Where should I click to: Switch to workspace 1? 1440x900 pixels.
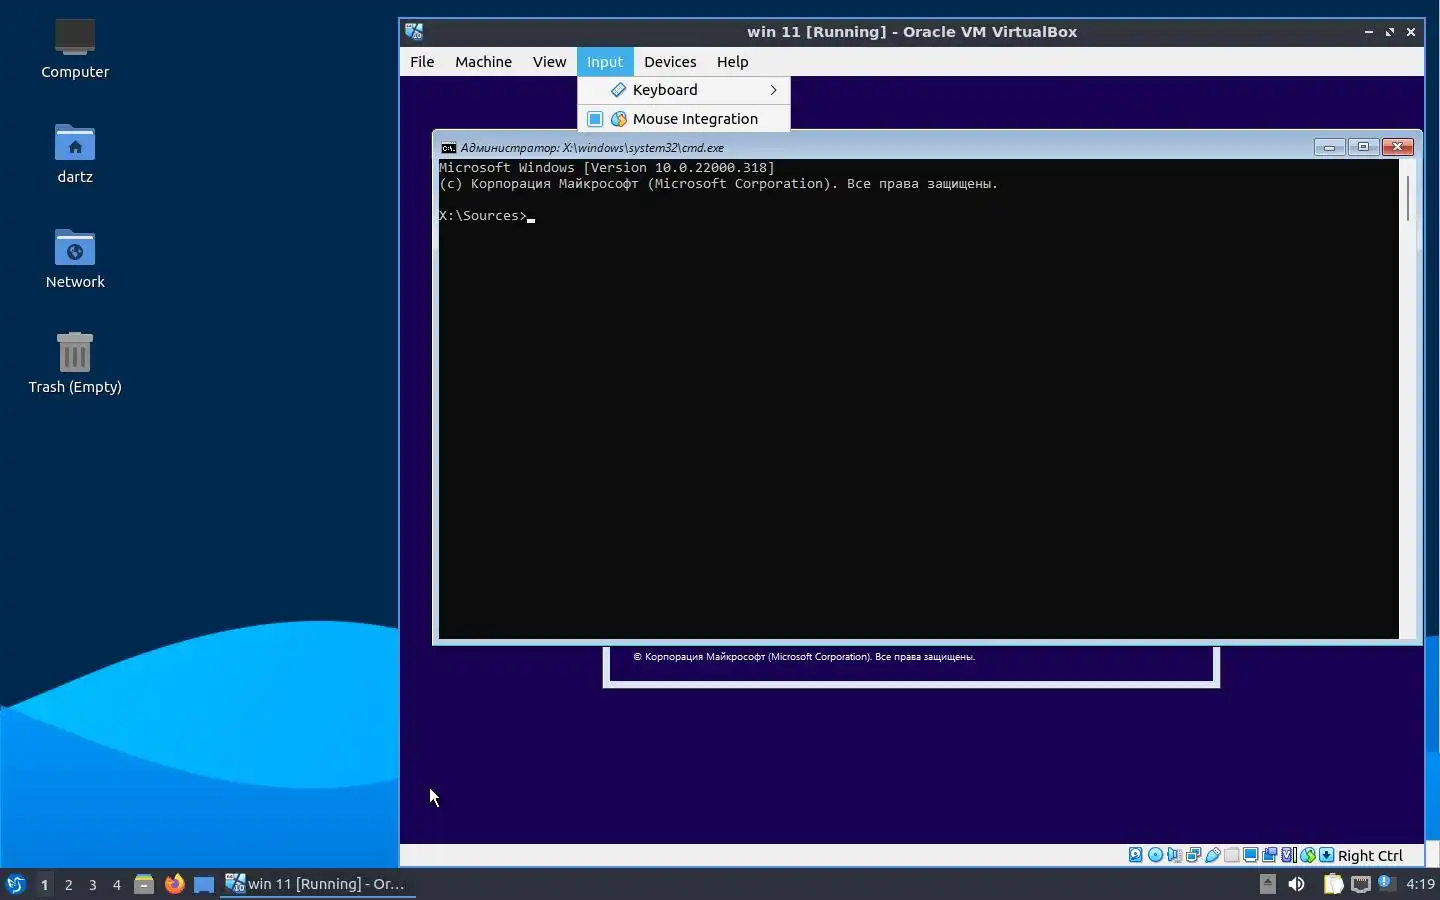coord(44,884)
